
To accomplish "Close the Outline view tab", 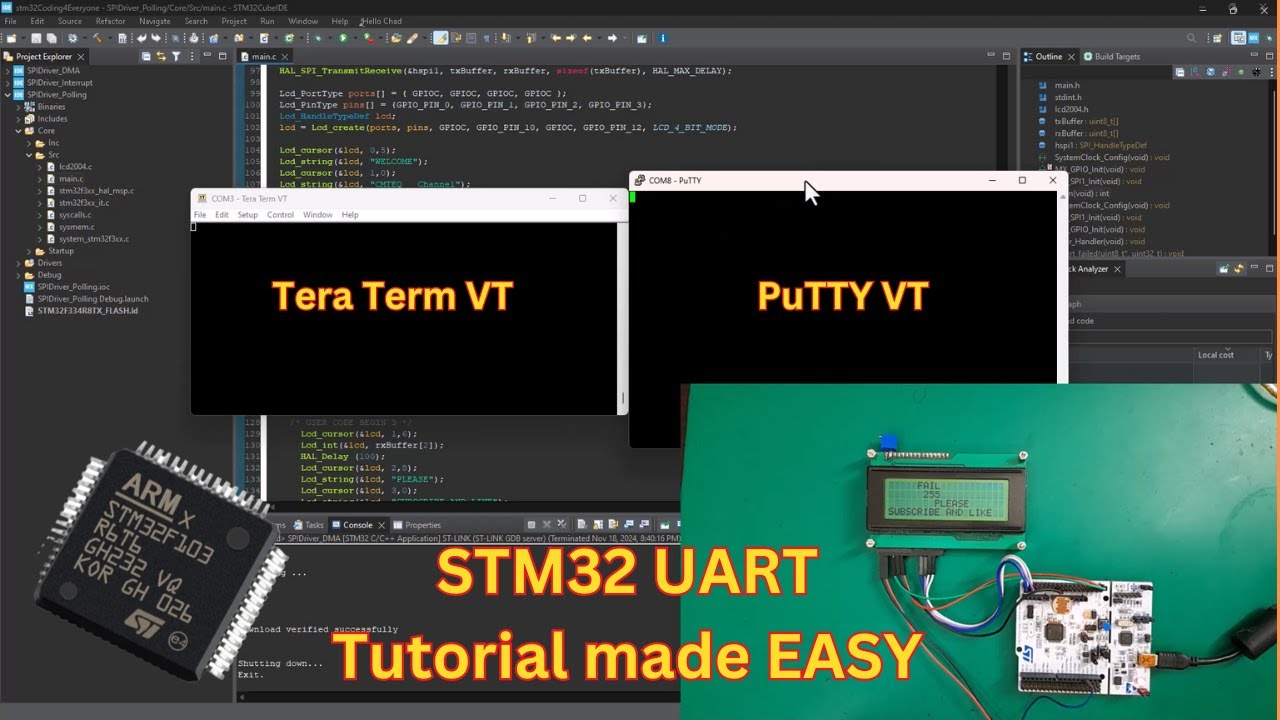I will (1071, 57).
